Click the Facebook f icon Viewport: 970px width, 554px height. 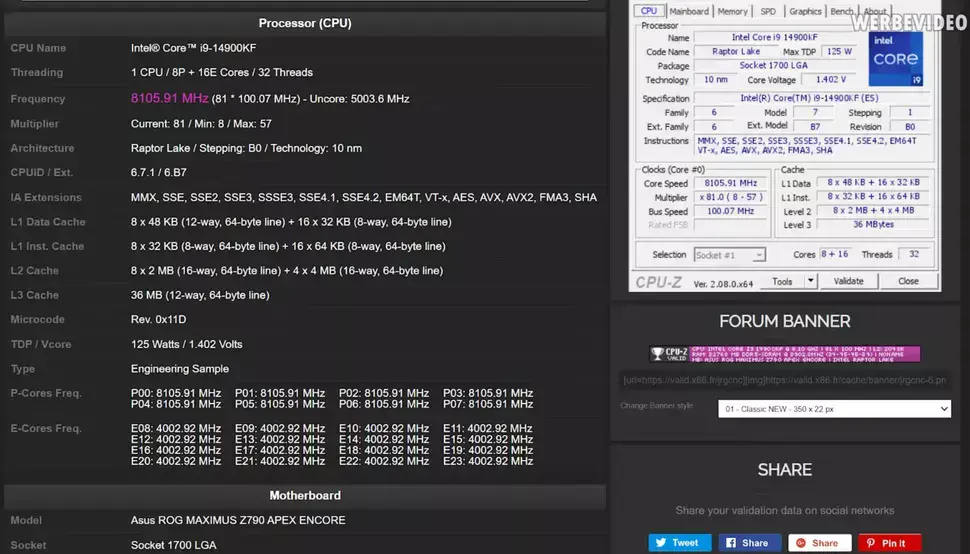pos(731,543)
